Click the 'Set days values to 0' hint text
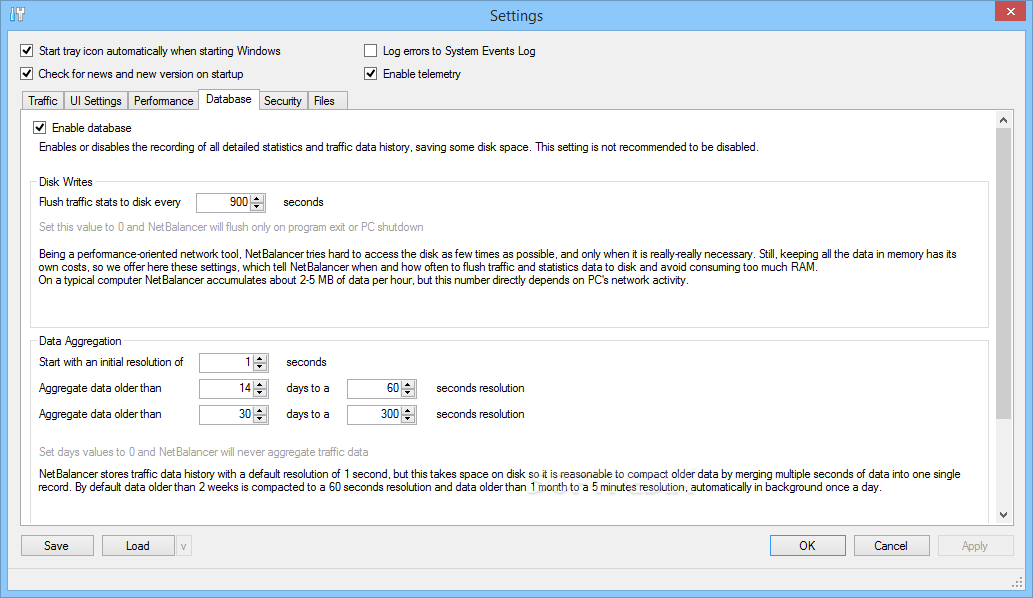1033x598 pixels. point(204,452)
